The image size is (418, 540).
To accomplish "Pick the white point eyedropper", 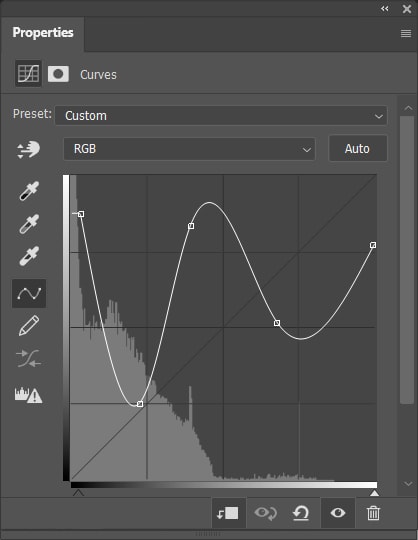I will point(29,256).
